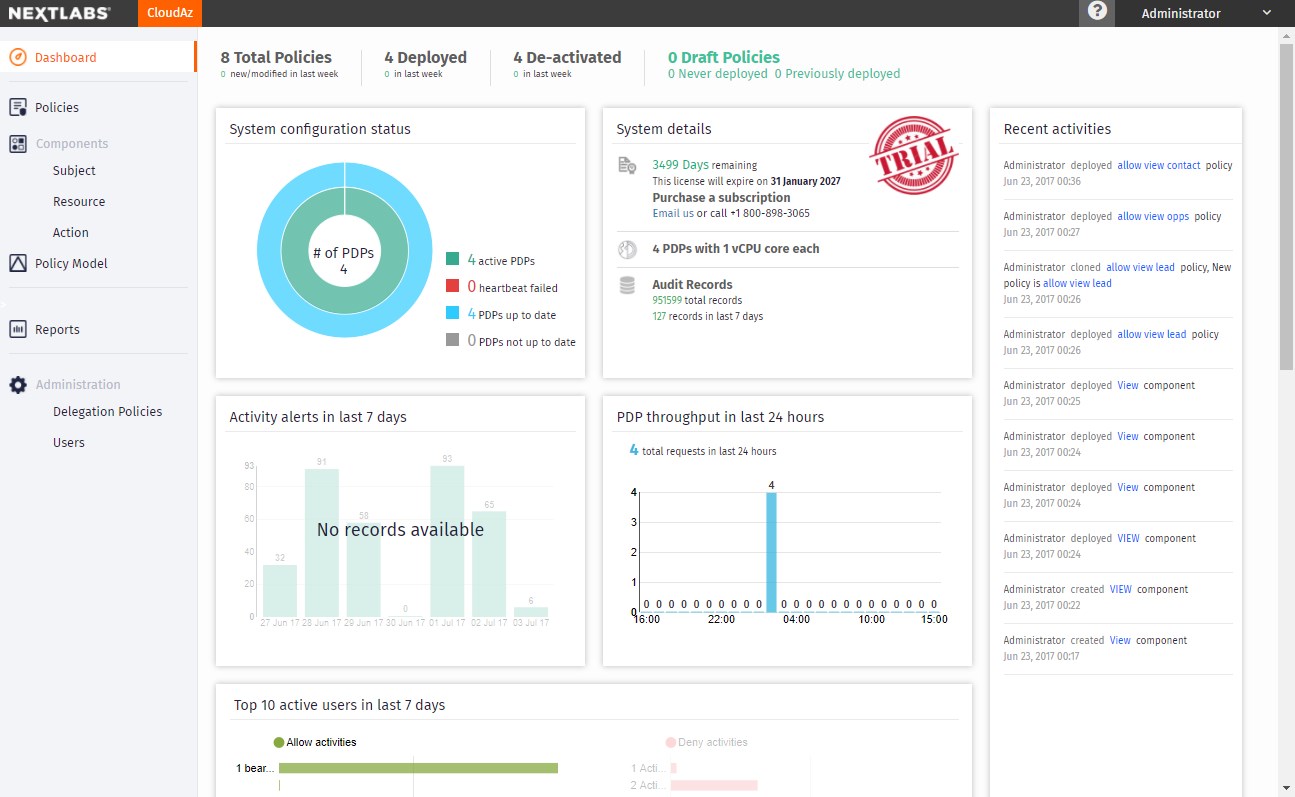
Task: Click the active PDPs green legend swatch
Action: (452, 260)
